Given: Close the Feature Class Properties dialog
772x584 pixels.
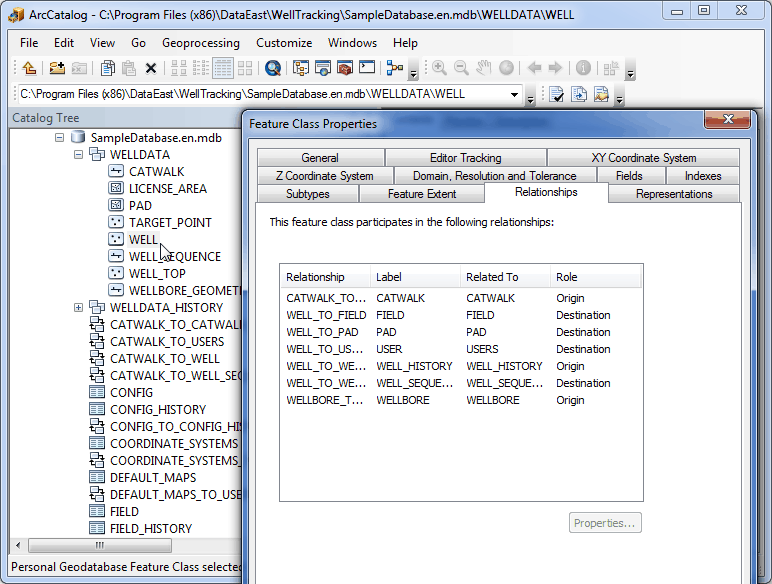Looking at the screenshot, I should tap(728, 119).
